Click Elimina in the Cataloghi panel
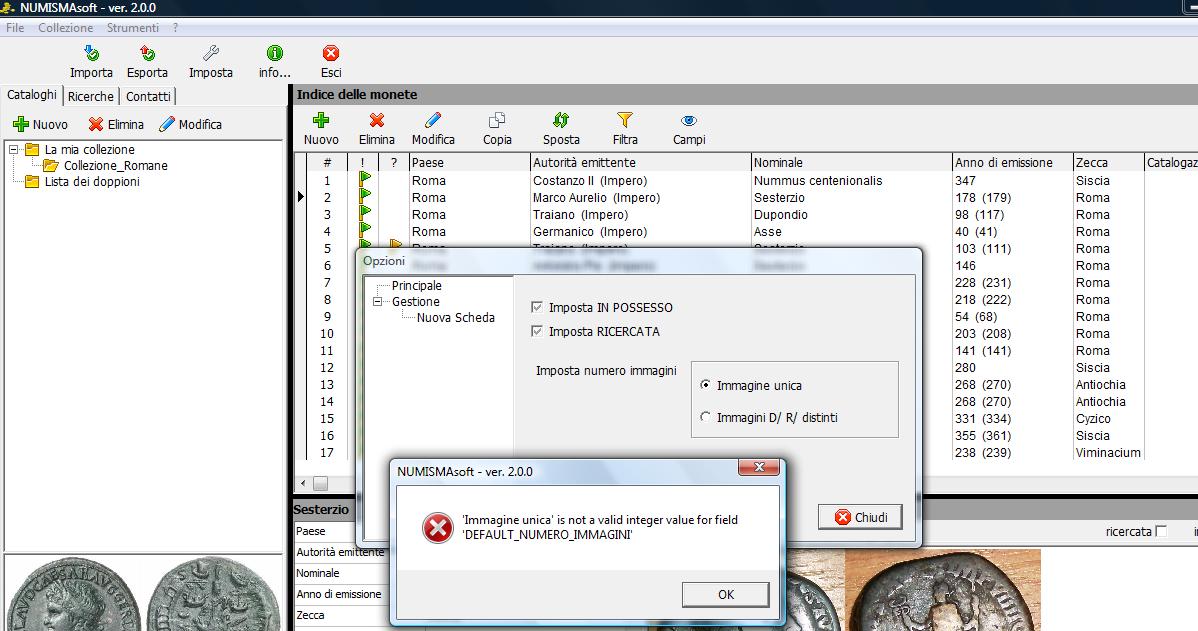This screenshot has height=631, width=1198. tap(115, 124)
